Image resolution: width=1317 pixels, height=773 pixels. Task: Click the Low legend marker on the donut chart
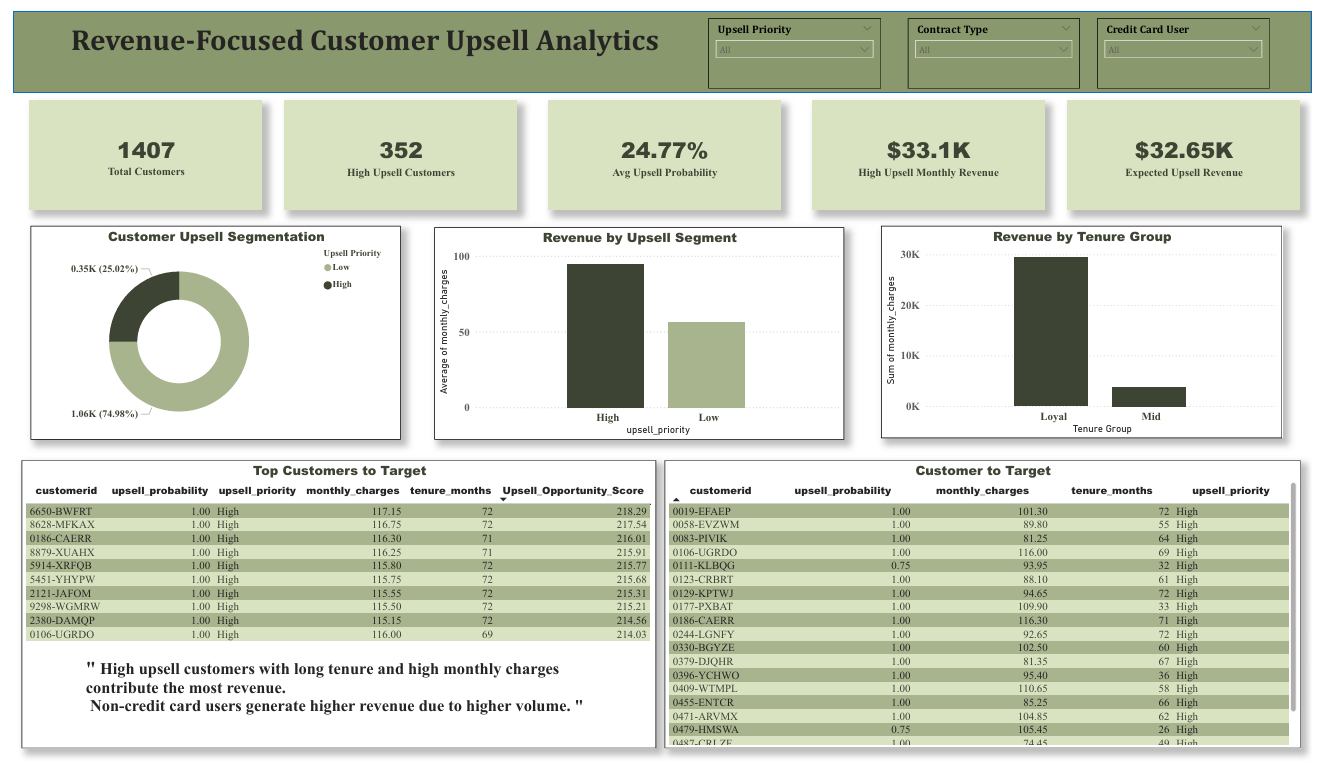[x=328, y=267]
